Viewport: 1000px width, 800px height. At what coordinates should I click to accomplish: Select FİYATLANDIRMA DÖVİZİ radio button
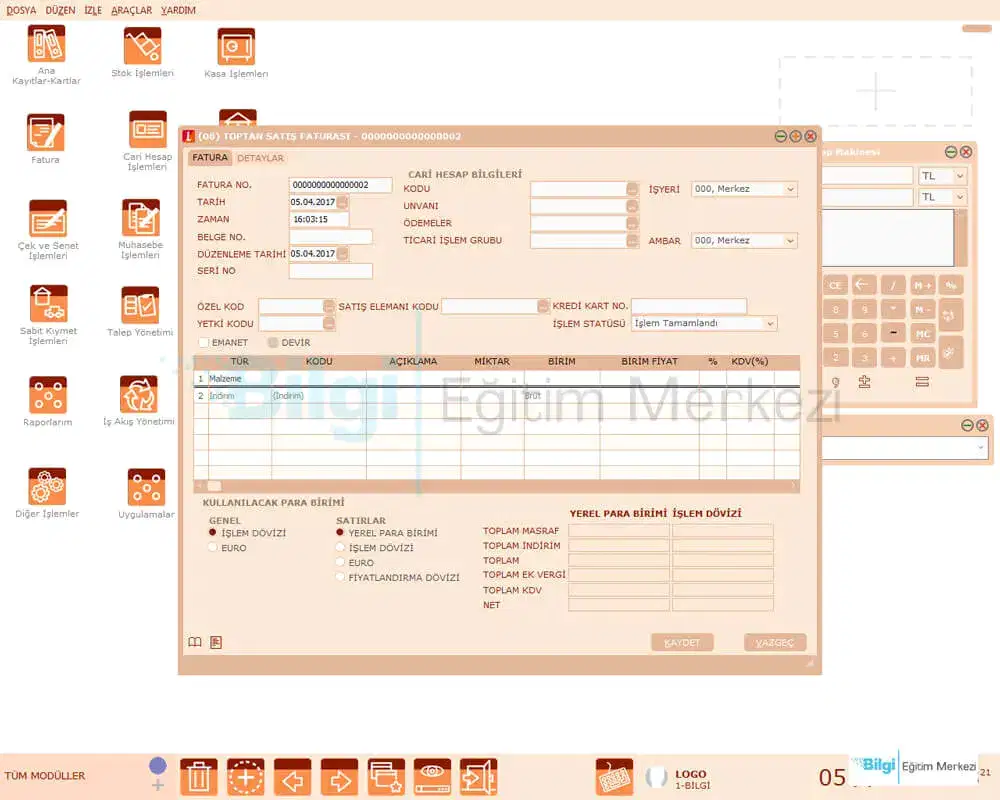click(x=340, y=577)
